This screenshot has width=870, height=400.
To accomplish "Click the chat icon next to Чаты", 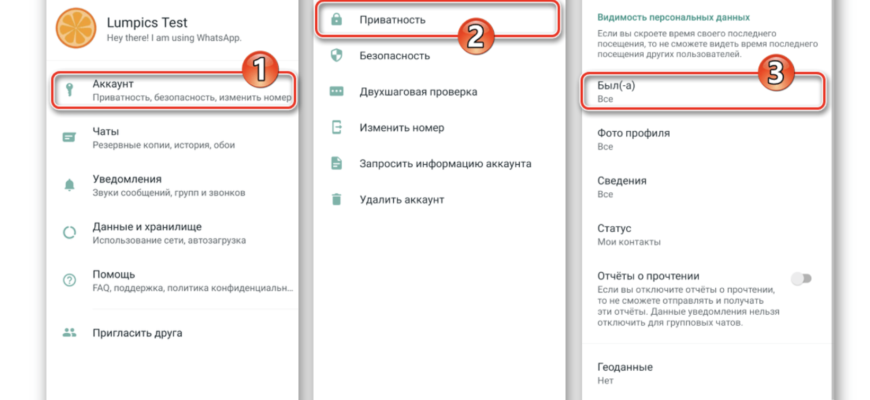I will [x=69, y=138].
